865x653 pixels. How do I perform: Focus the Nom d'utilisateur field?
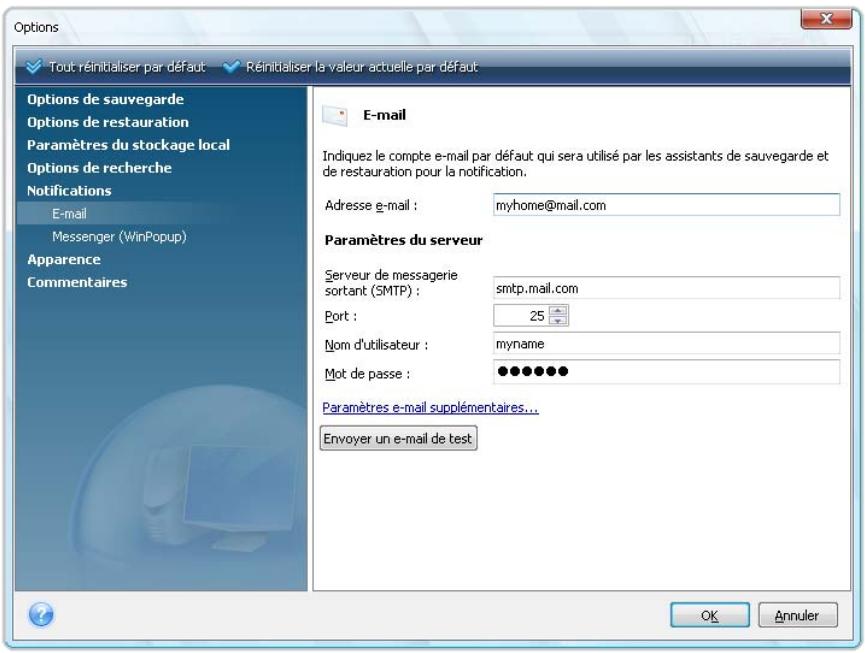point(666,343)
